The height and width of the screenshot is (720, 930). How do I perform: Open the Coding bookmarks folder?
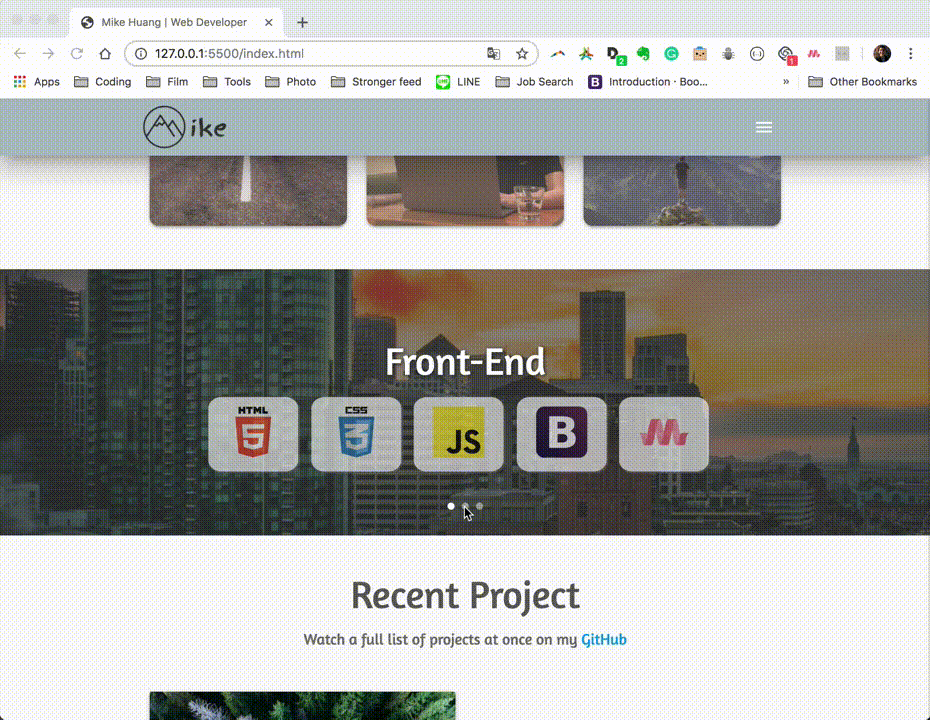tap(103, 82)
